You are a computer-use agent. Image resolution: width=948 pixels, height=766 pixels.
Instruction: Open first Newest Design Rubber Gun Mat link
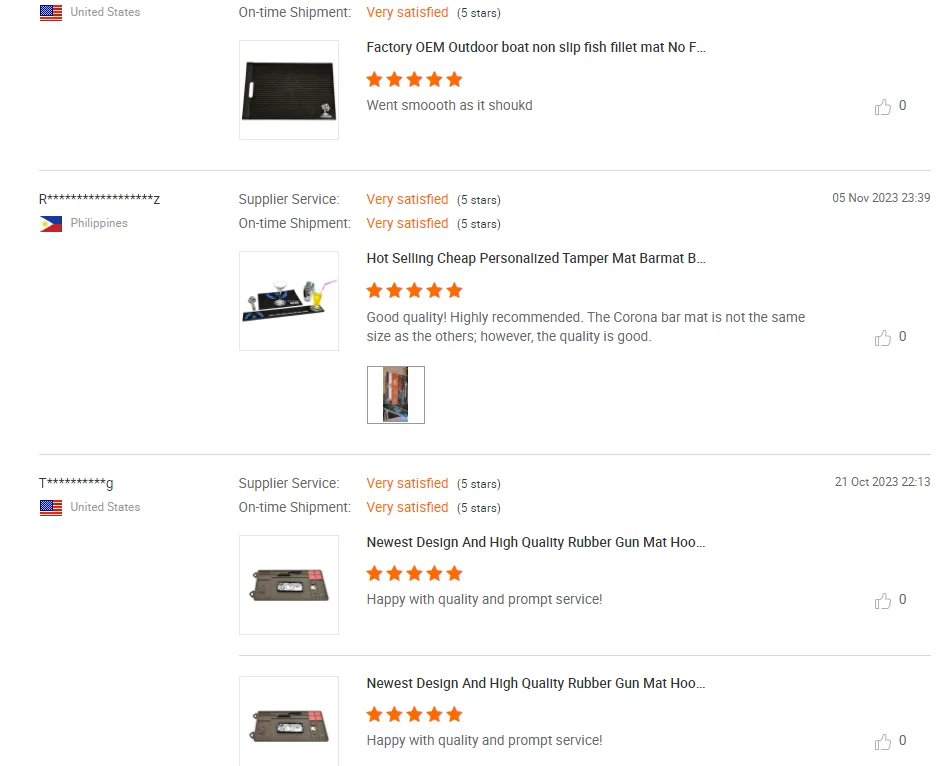coord(537,542)
